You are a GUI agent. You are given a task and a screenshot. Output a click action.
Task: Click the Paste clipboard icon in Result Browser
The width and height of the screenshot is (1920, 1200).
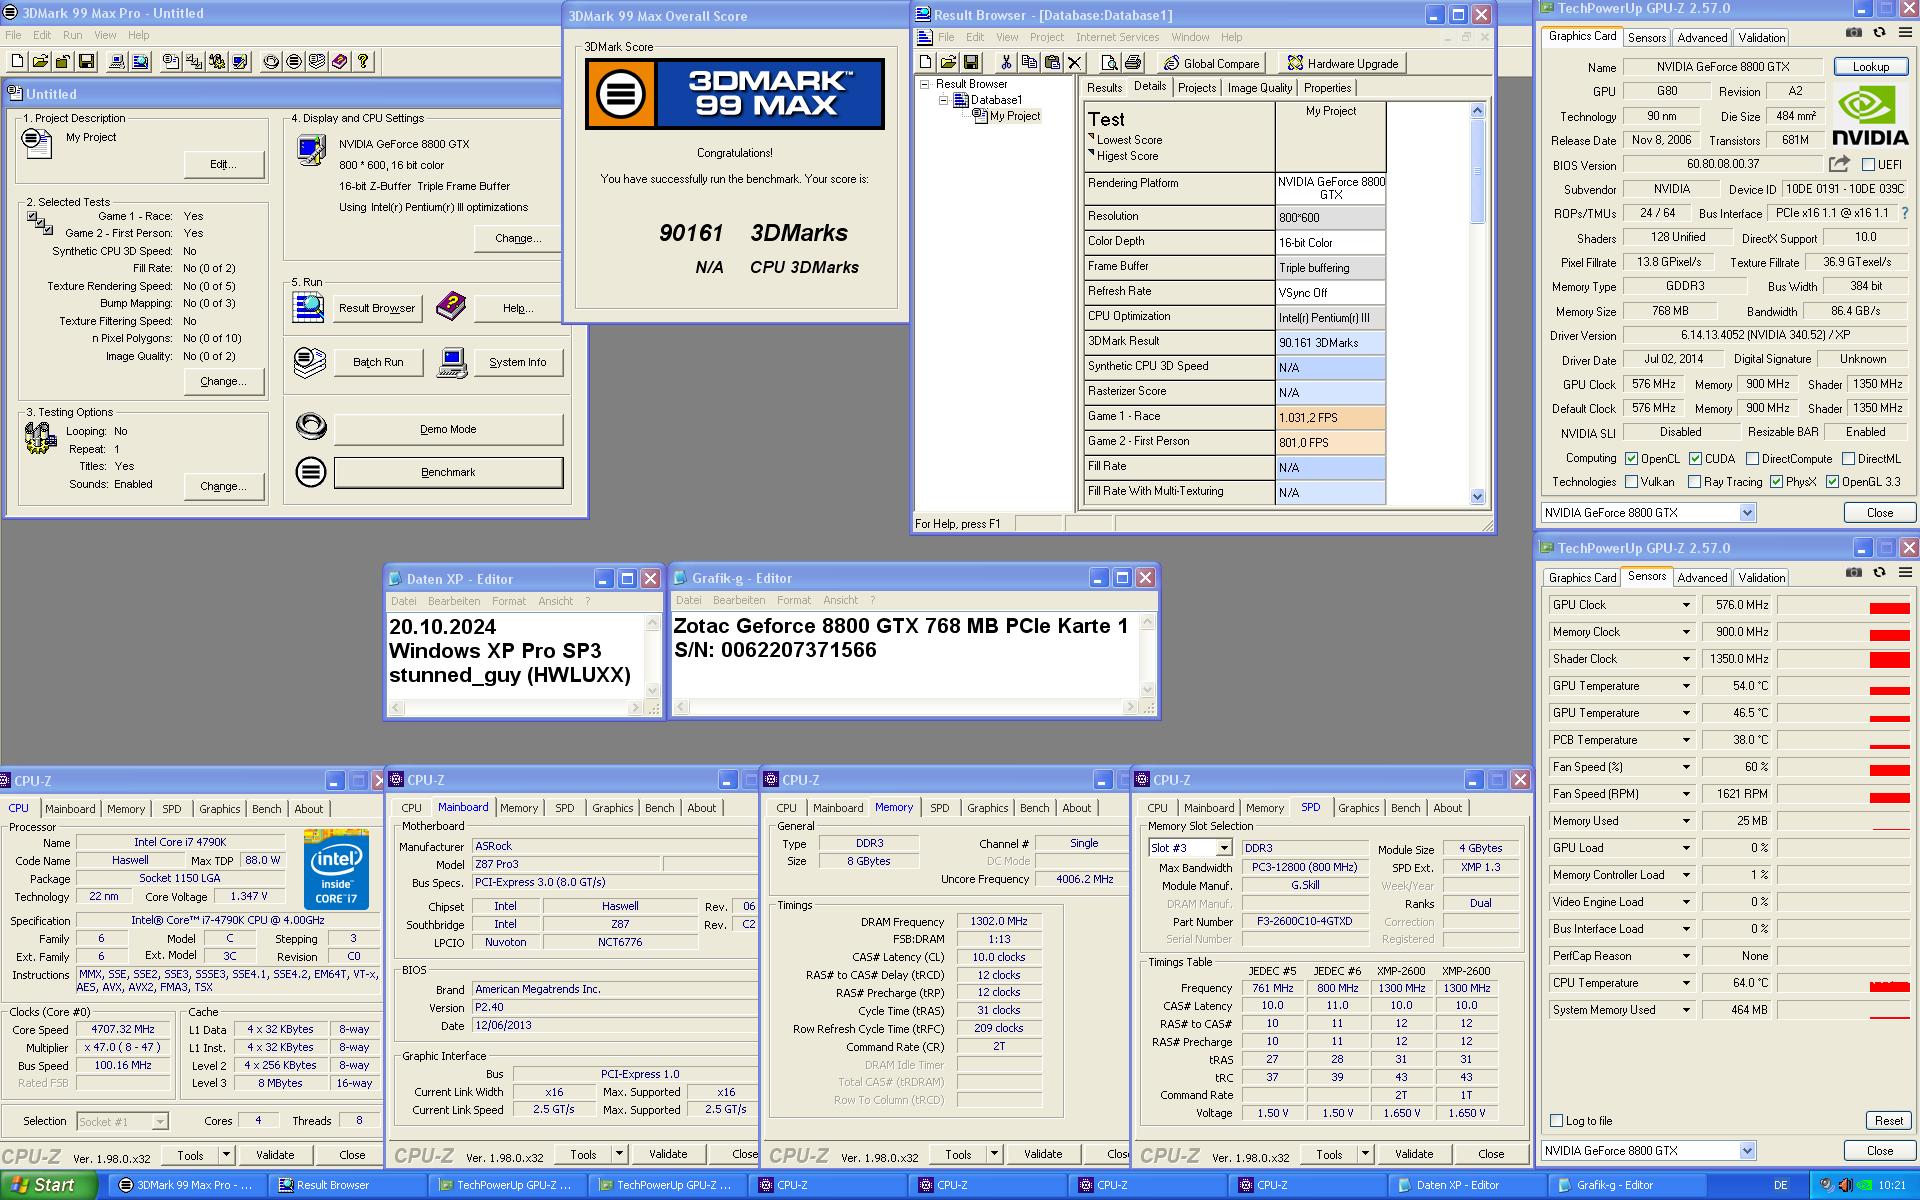pos(1052,62)
